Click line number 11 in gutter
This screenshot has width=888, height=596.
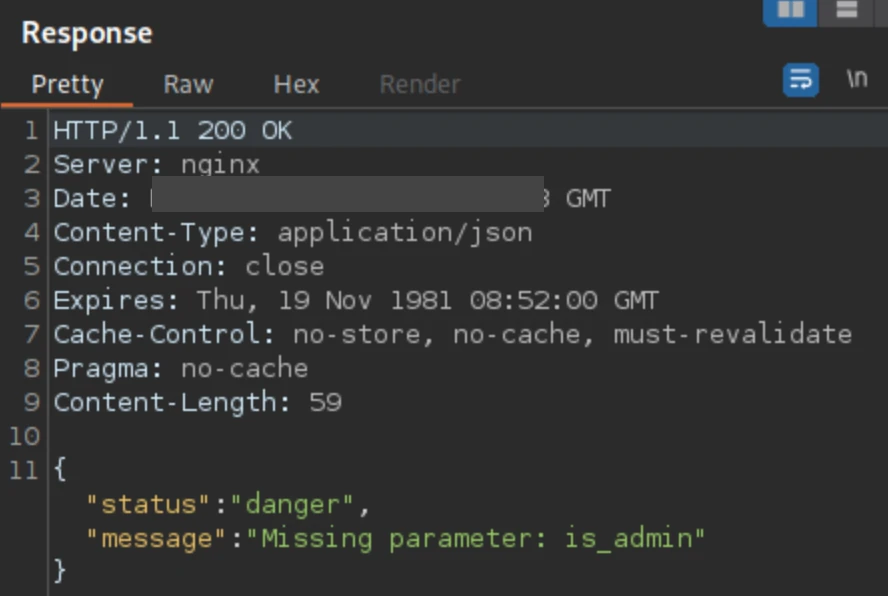[24, 470]
